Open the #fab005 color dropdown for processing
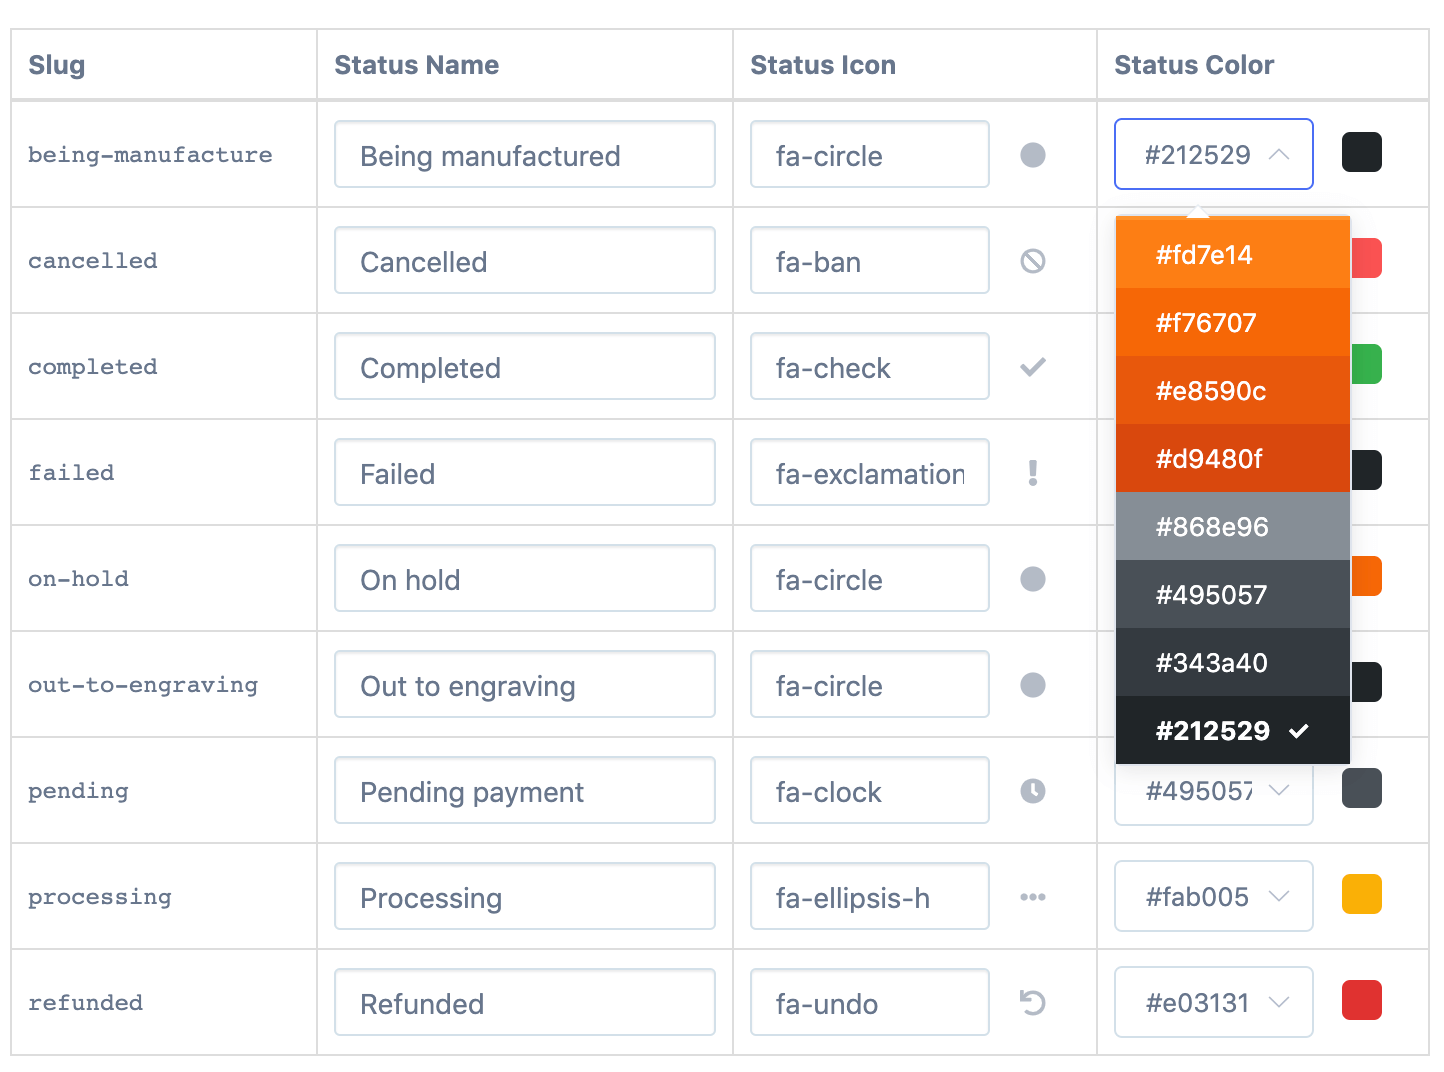1444x1072 pixels. (x=1213, y=897)
